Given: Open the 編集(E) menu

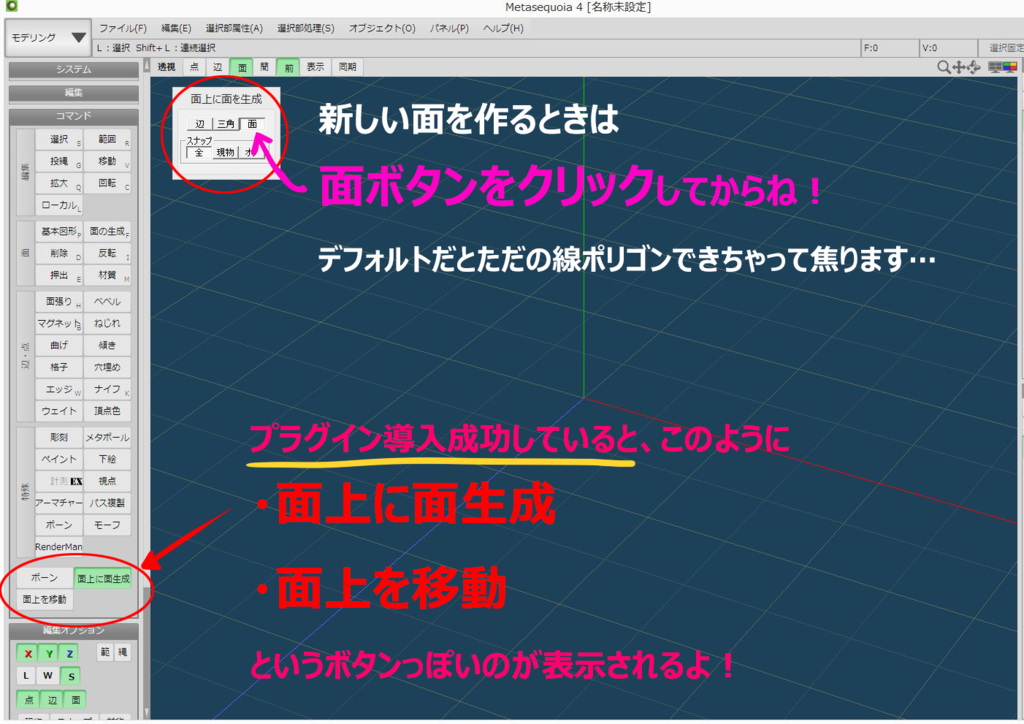Looking at the screenshot, I should pos(176,28).
